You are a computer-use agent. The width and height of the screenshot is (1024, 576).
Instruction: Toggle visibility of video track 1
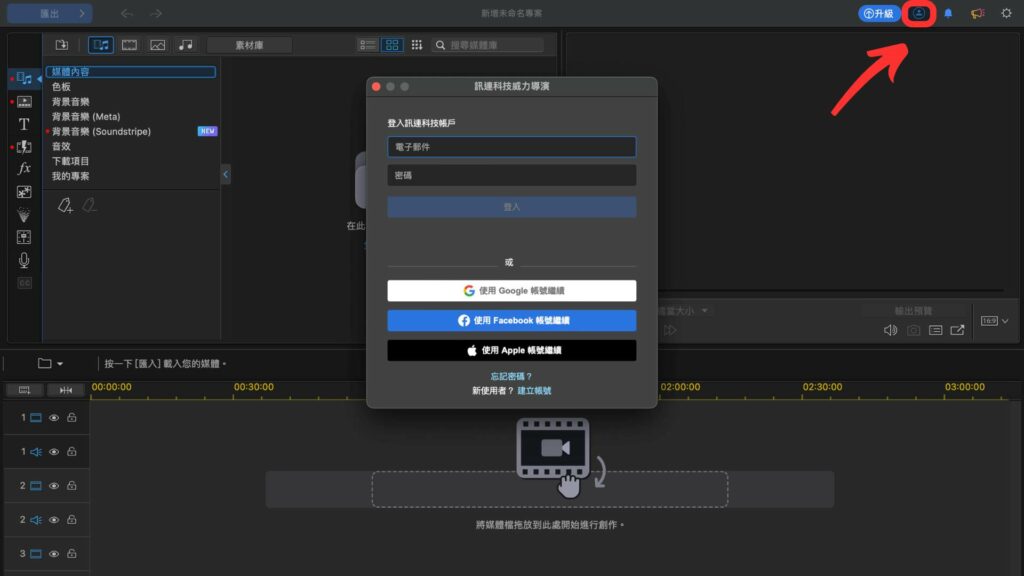coord(54,418)
